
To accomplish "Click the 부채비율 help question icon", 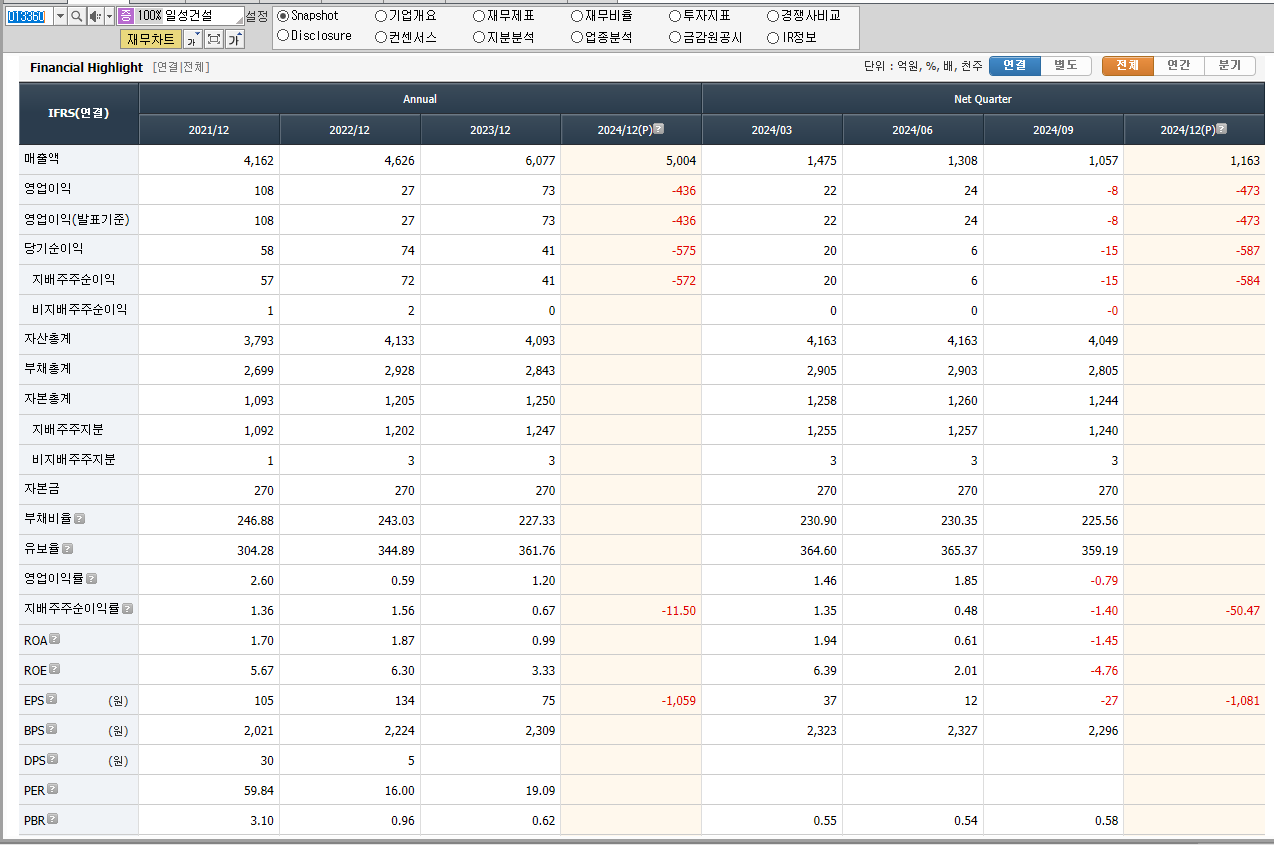I will tap(80, 519).
